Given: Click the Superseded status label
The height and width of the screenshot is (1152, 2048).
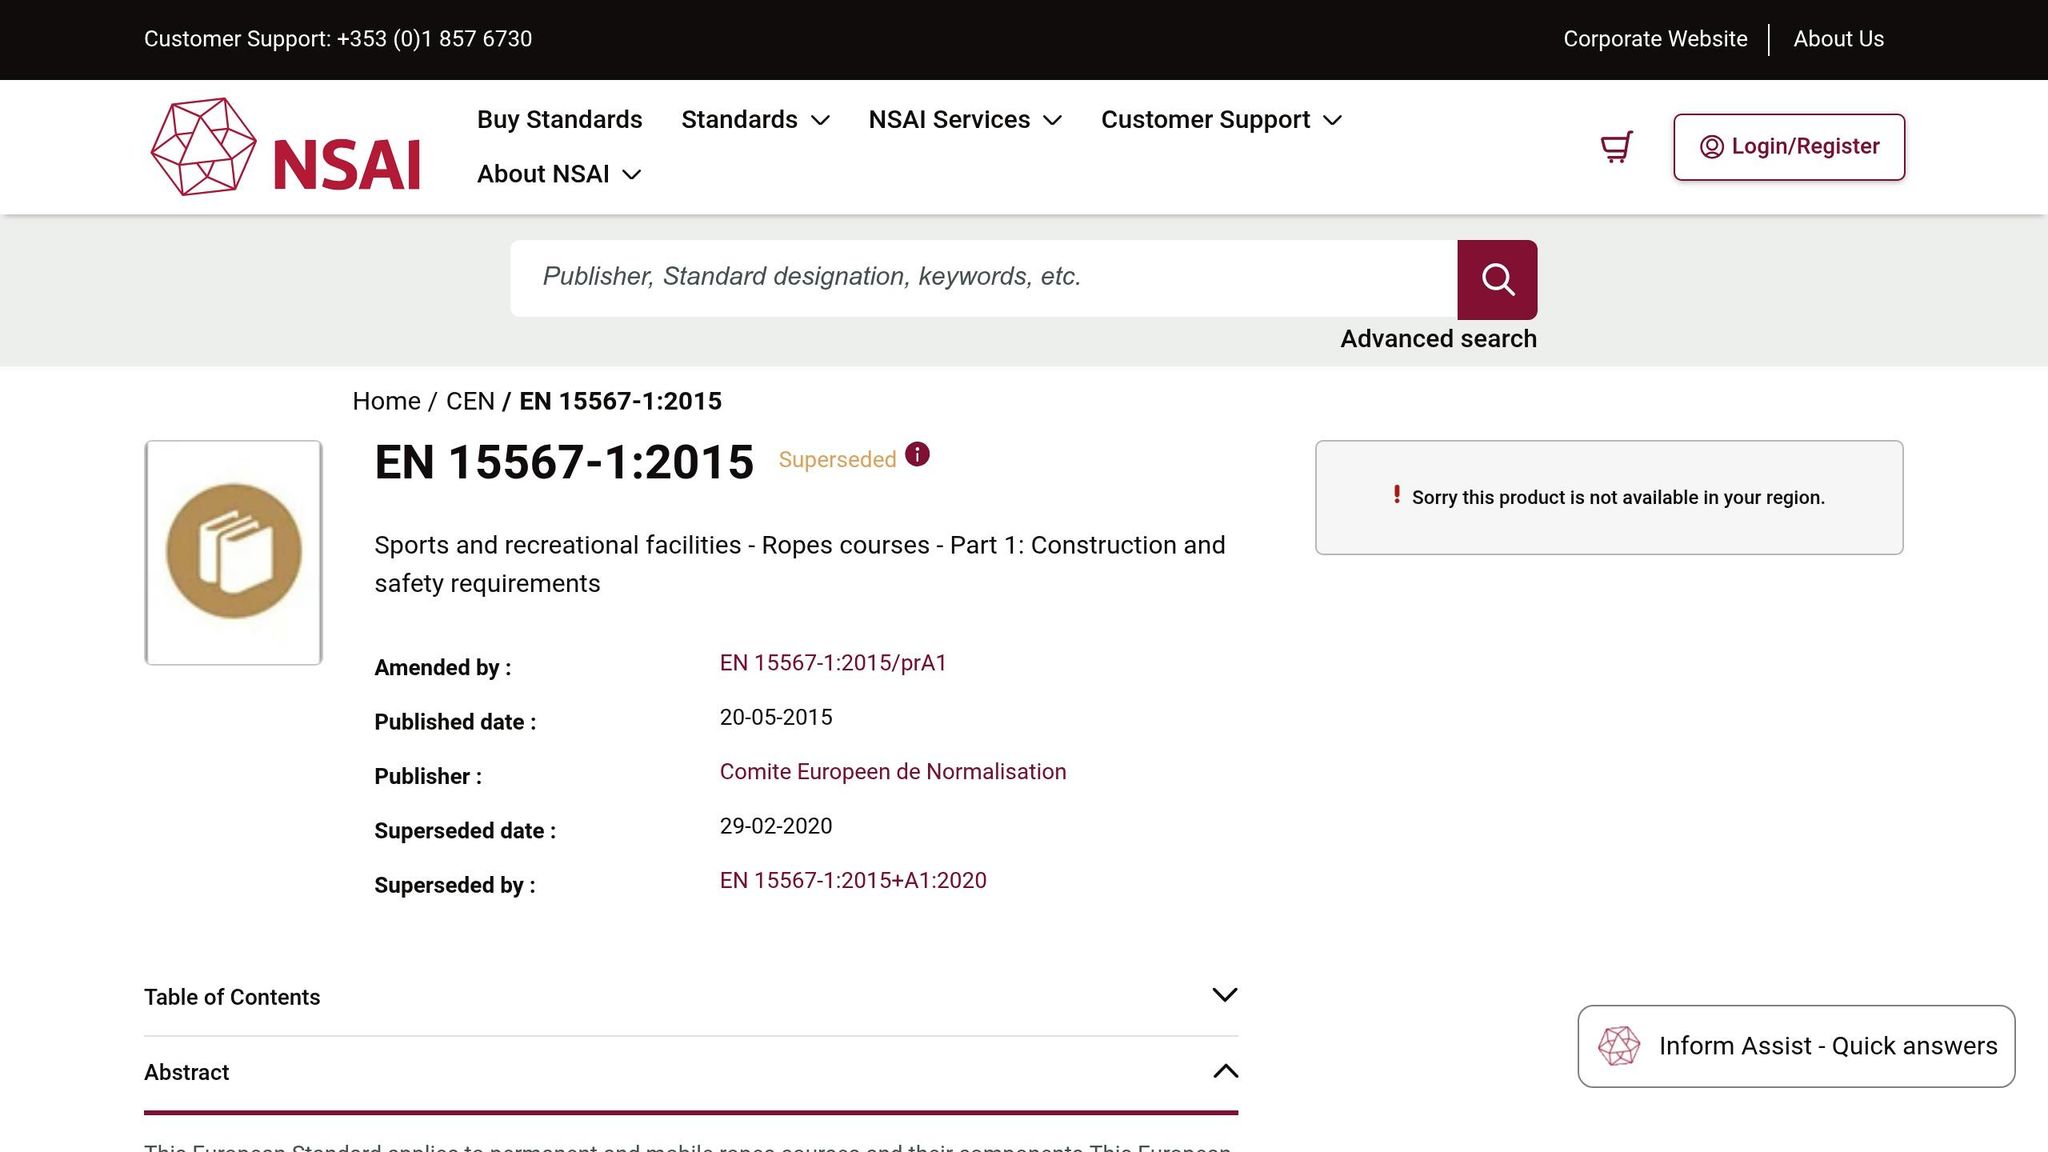Looking at the screenshot, I should [837, 460].
